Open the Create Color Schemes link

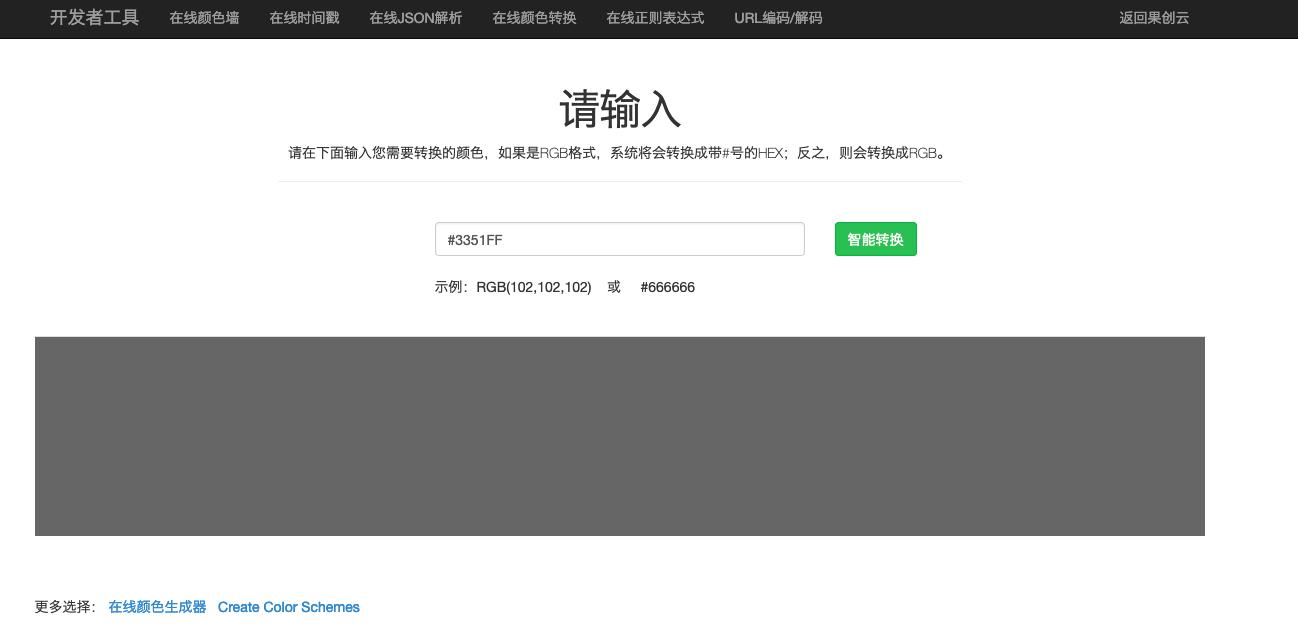tap(289, 607)
